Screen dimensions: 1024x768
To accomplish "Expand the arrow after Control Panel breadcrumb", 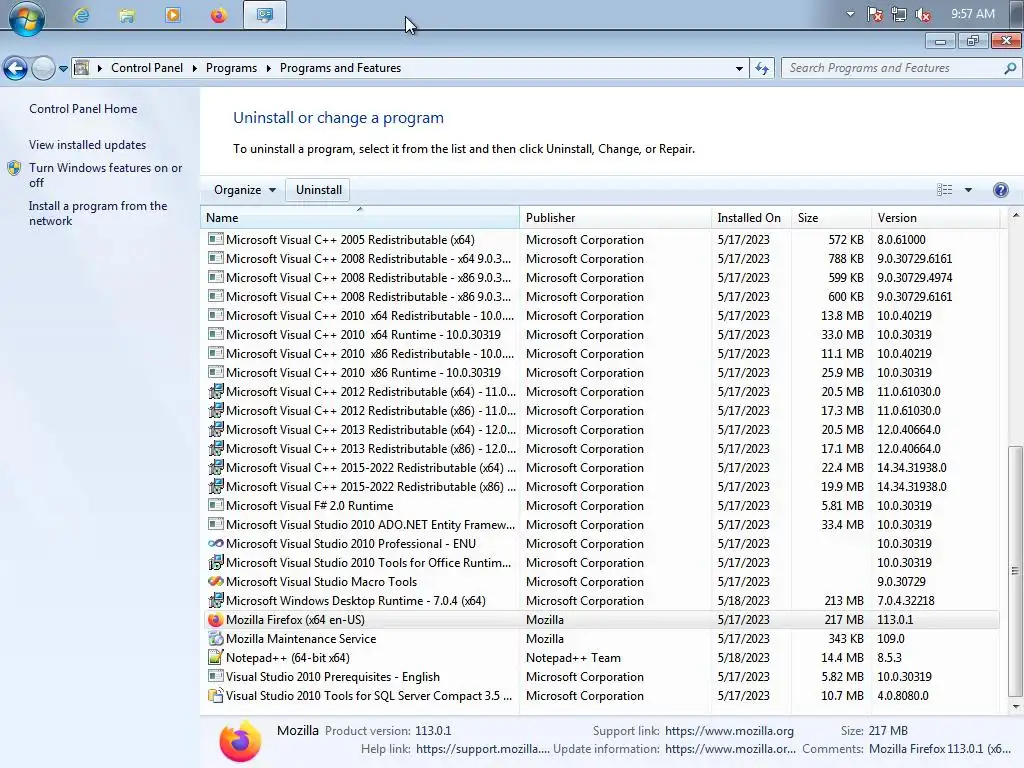I will [195, 68].
